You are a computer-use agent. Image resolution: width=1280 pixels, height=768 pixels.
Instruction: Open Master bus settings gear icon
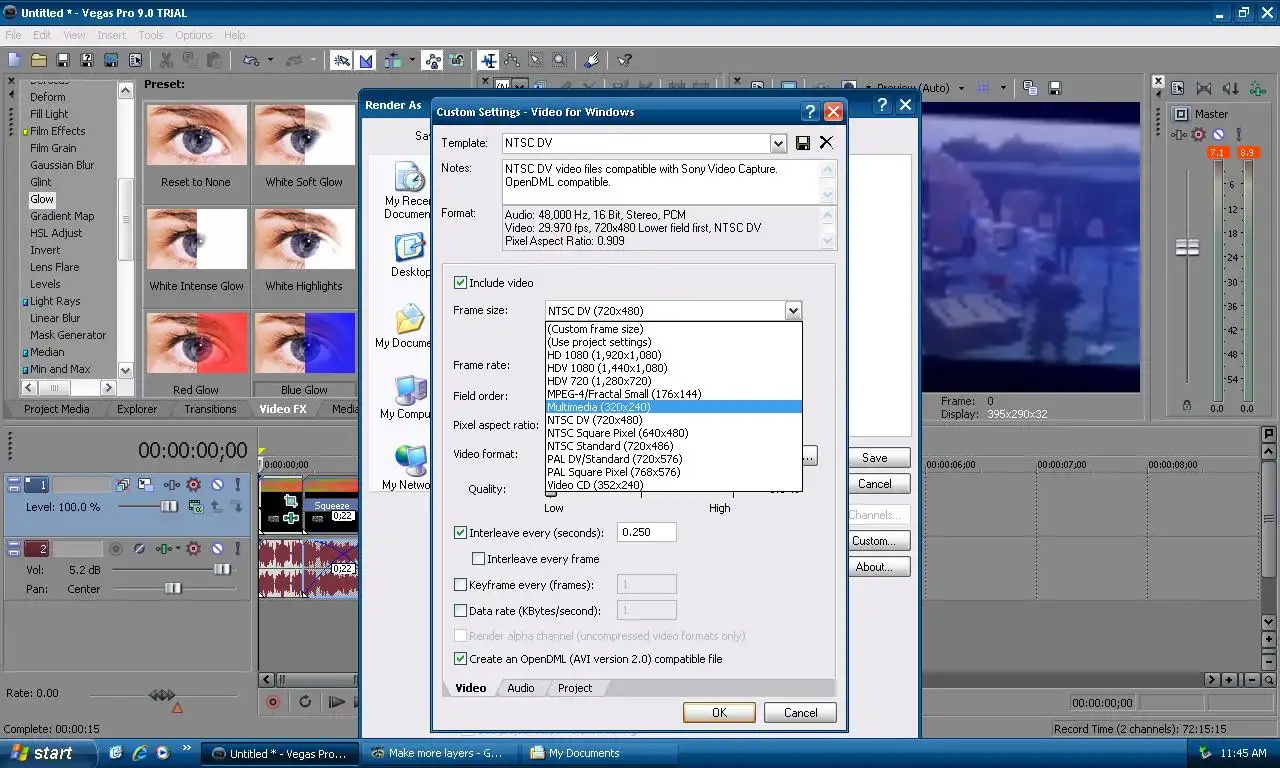point(1198,134)
